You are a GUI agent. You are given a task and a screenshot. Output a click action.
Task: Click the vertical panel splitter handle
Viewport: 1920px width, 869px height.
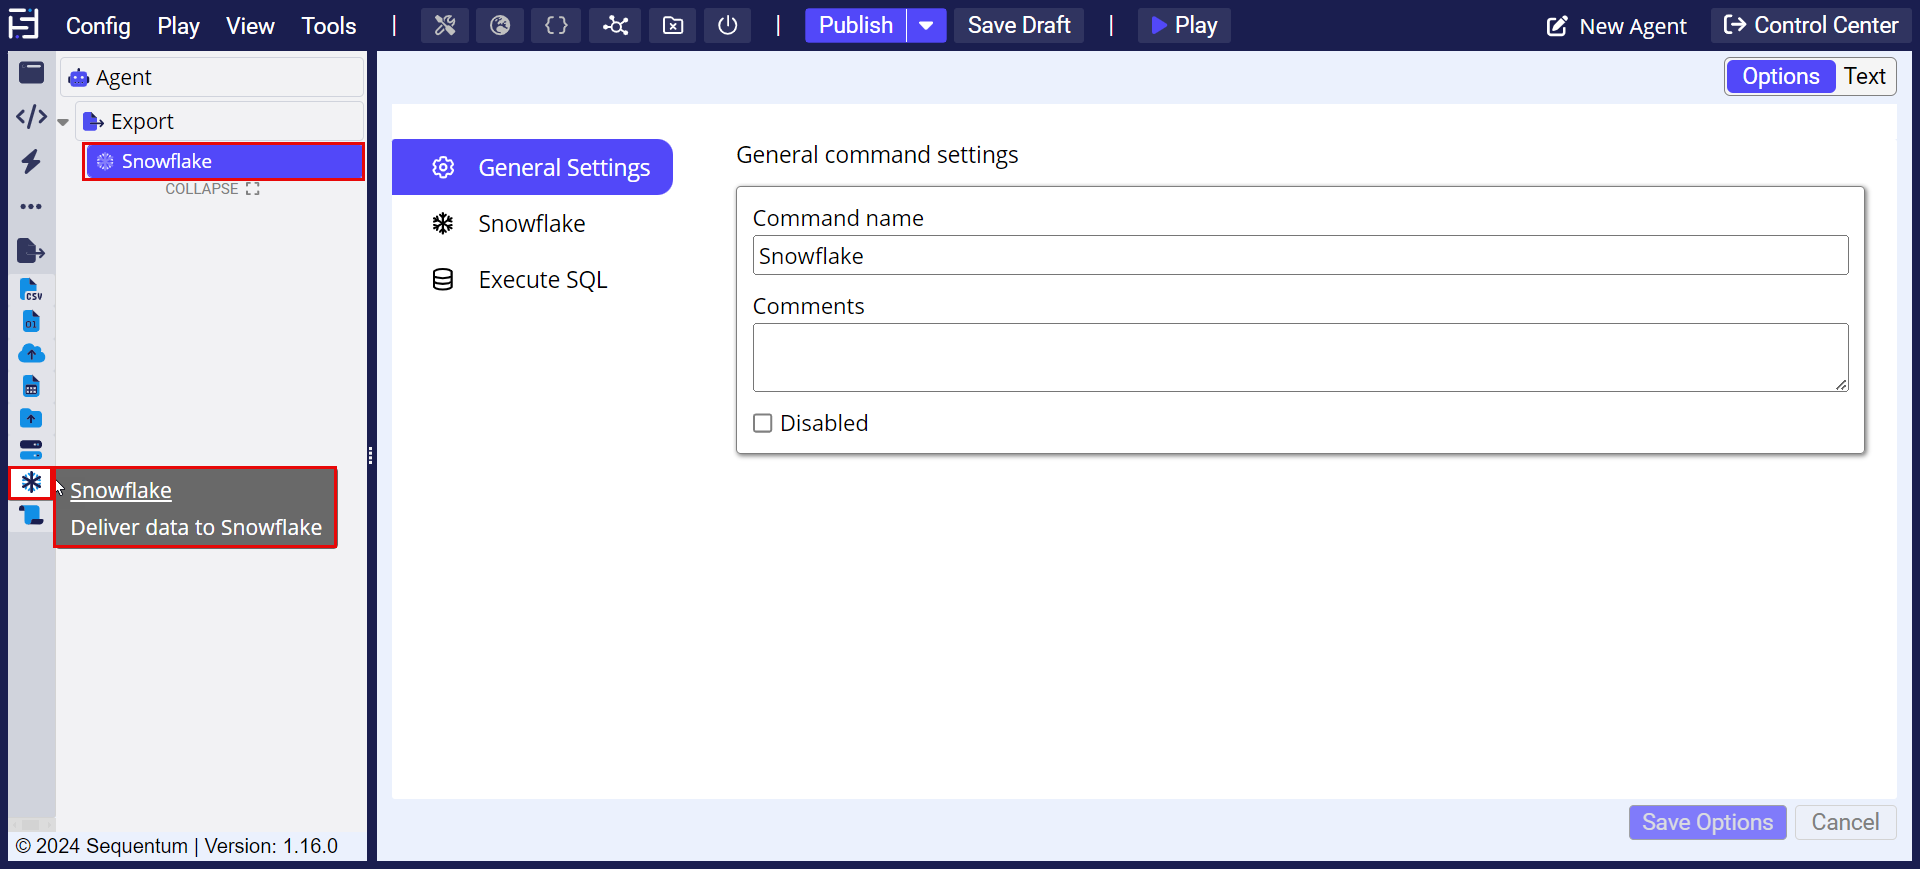371,456
